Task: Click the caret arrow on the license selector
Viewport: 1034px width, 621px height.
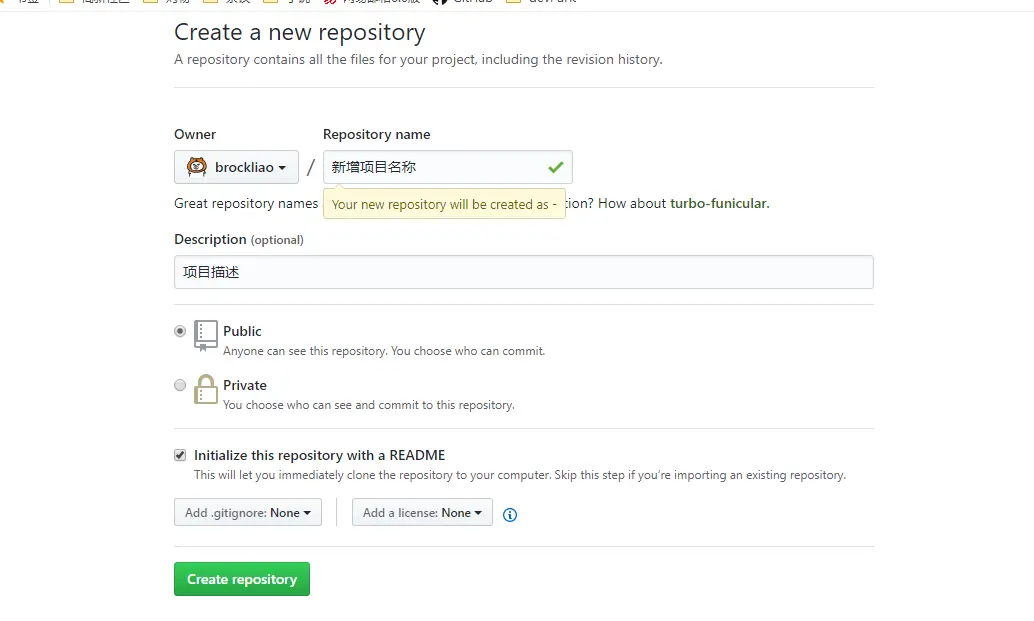Action: click(478, 513)
